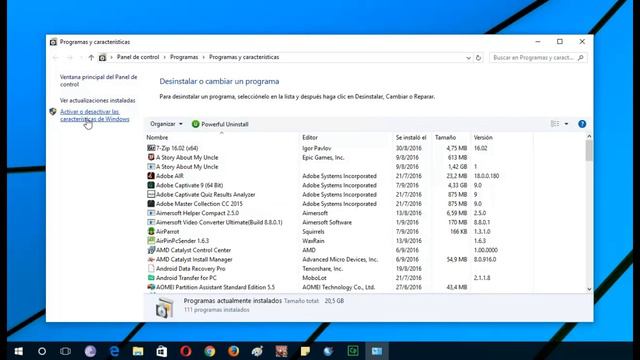Click the Tenorshare, Inc. editor cell
The height and width of the screenshot is (360, 640).
322,269
